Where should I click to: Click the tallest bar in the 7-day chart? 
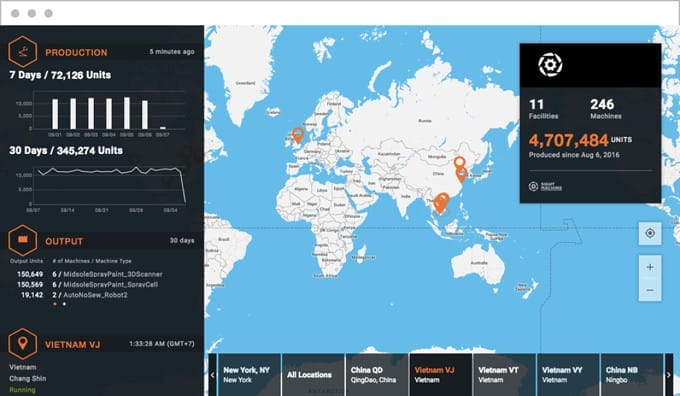tap(127, 113)
